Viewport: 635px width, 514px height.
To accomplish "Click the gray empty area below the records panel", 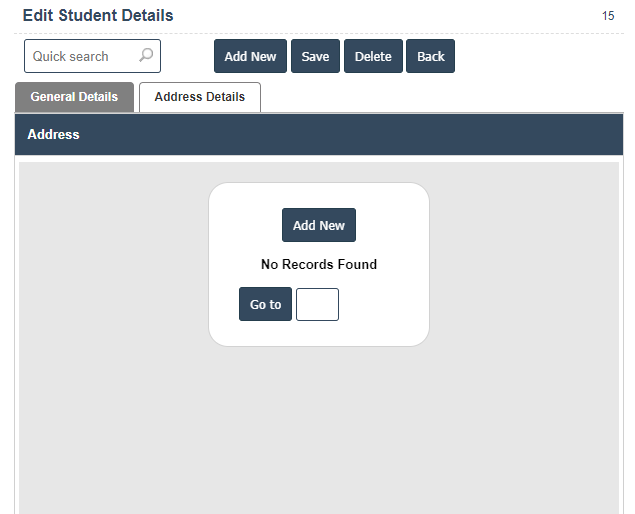I will point(320,430).
